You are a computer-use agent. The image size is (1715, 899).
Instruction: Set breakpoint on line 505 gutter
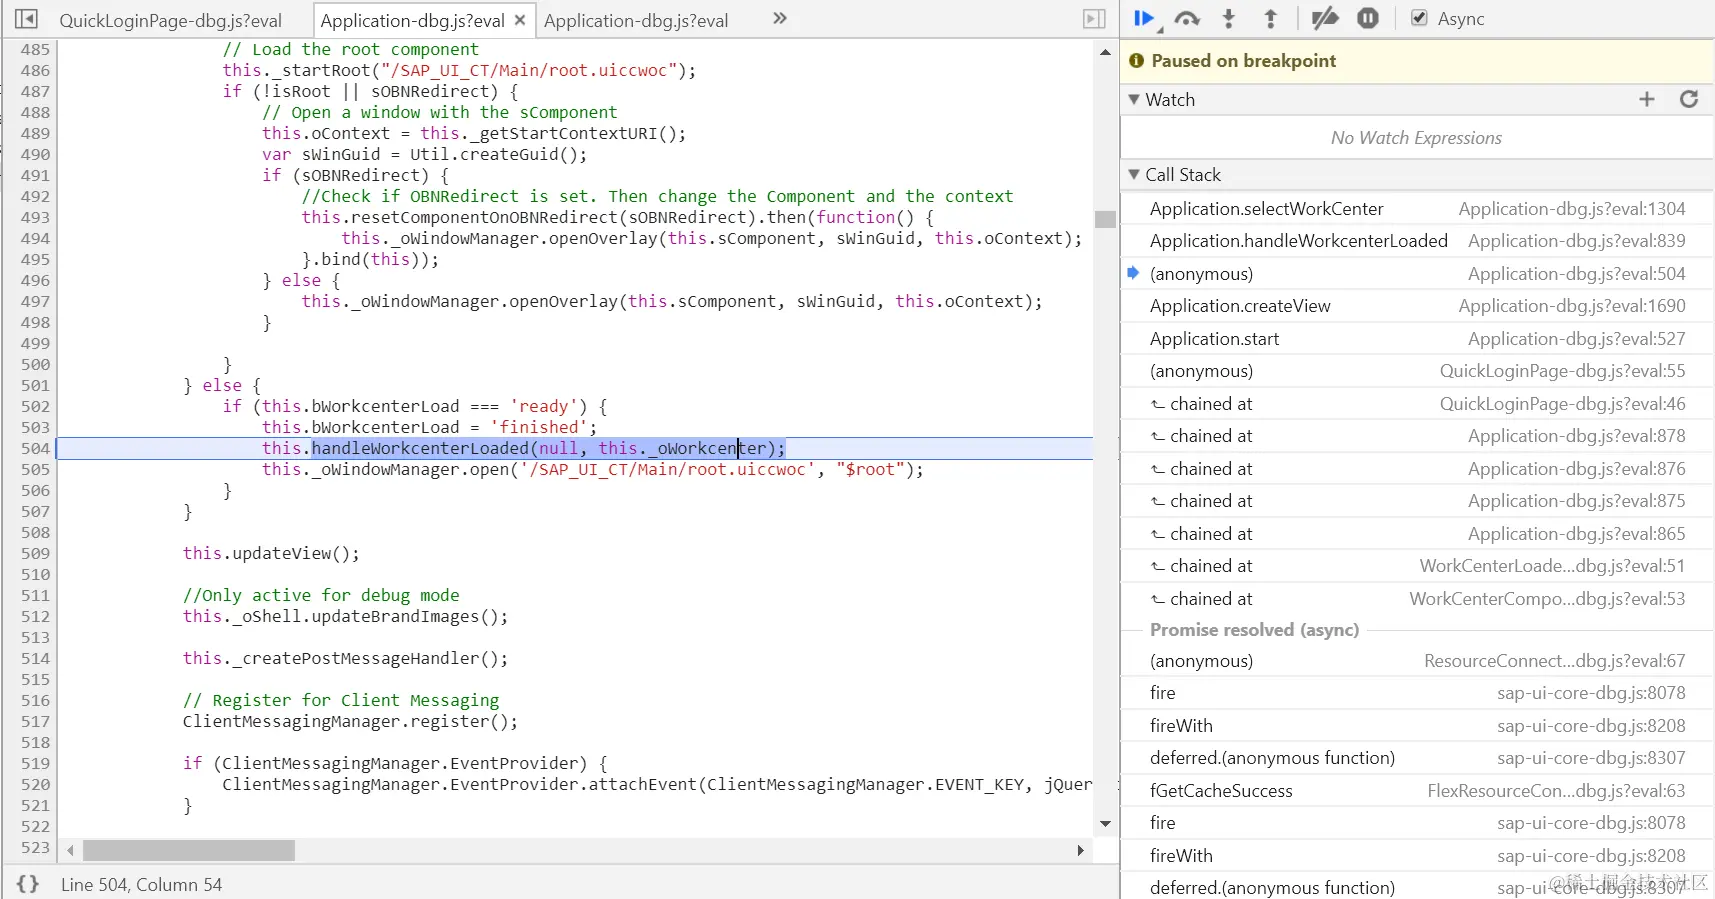coord(35,470)
